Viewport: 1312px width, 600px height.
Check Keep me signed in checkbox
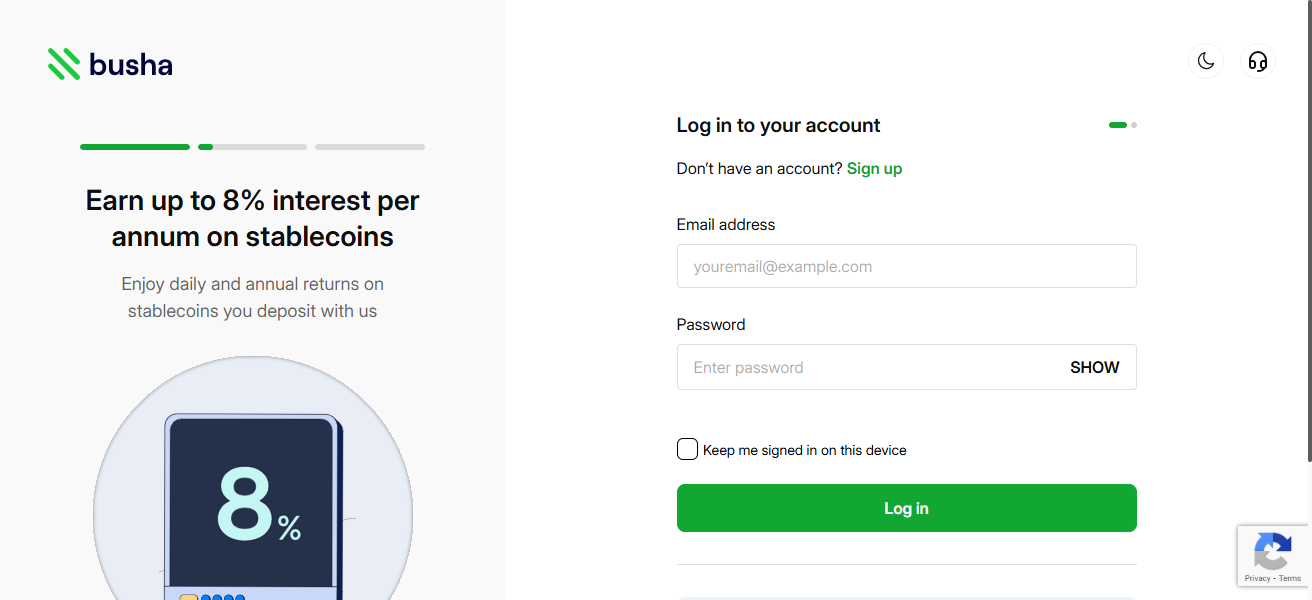[x=687, y=449]
